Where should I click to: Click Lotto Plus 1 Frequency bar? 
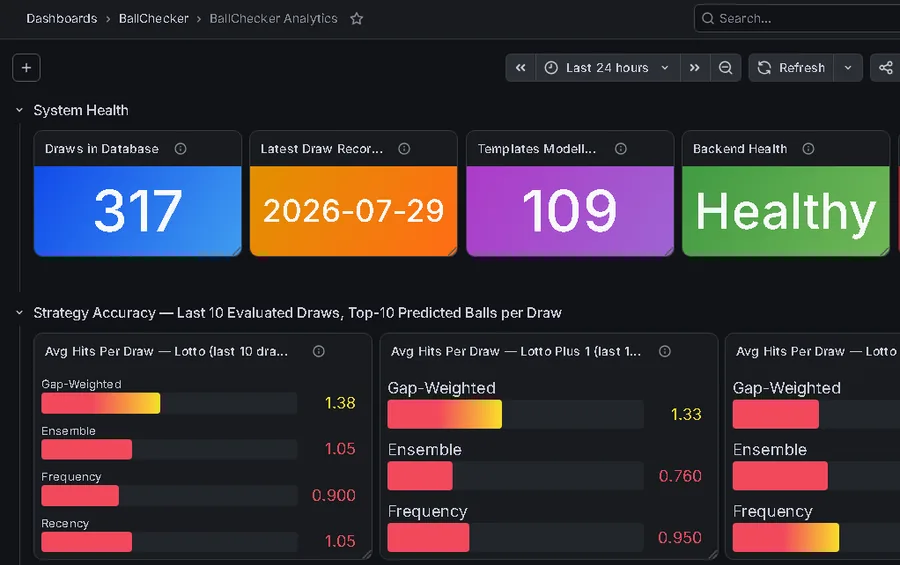515,537
